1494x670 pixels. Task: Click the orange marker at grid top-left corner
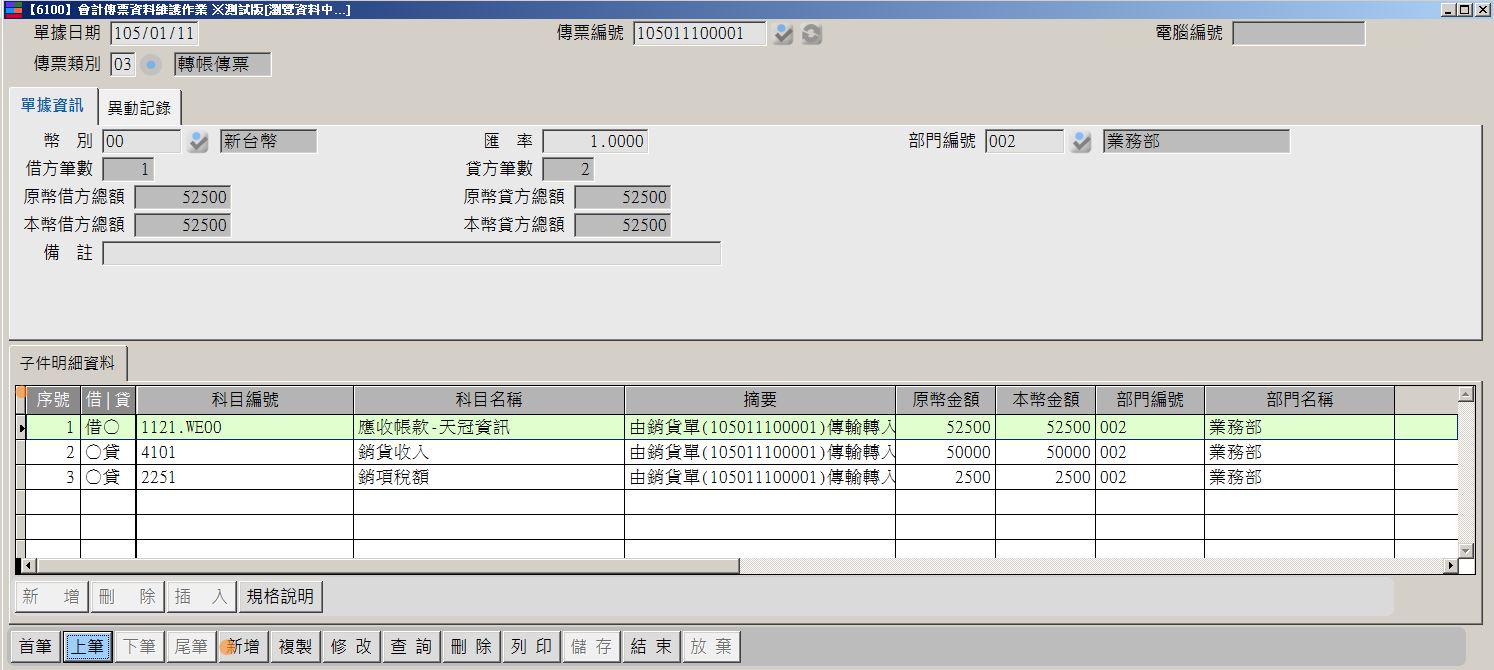pyautogui.click(x=21, y=392)
